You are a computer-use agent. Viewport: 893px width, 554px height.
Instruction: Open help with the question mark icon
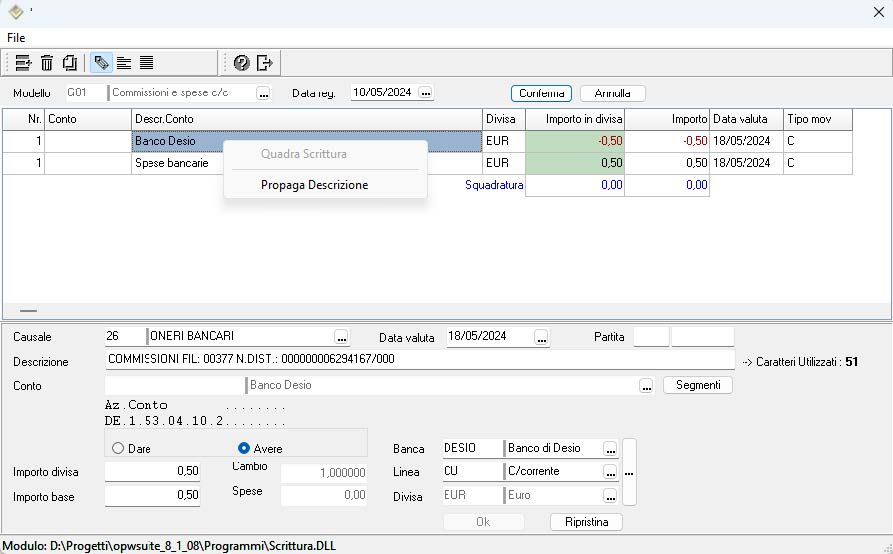click(x=241, y=63)
